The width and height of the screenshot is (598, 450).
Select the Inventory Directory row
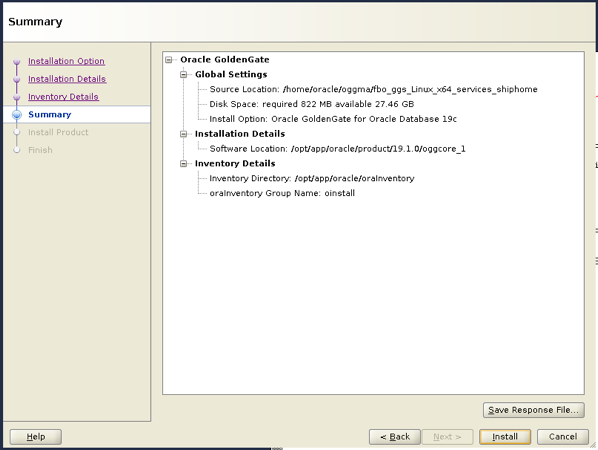point(312,178)
